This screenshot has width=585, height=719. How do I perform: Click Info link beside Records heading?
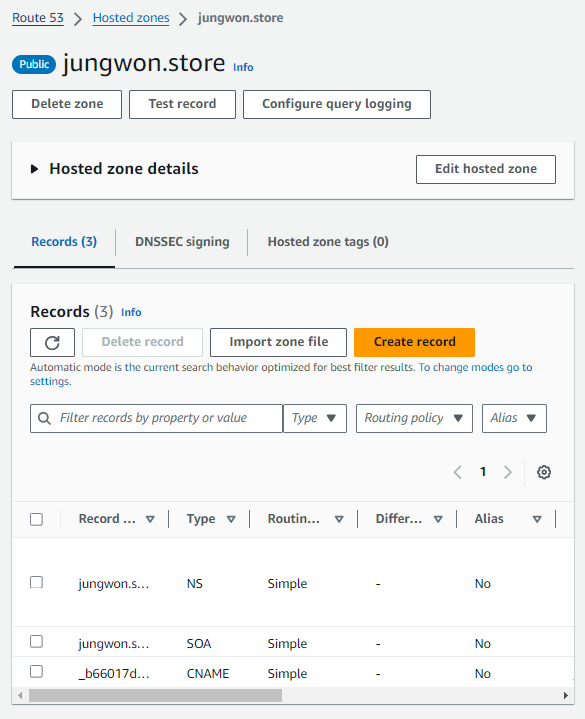pos(131,312)
